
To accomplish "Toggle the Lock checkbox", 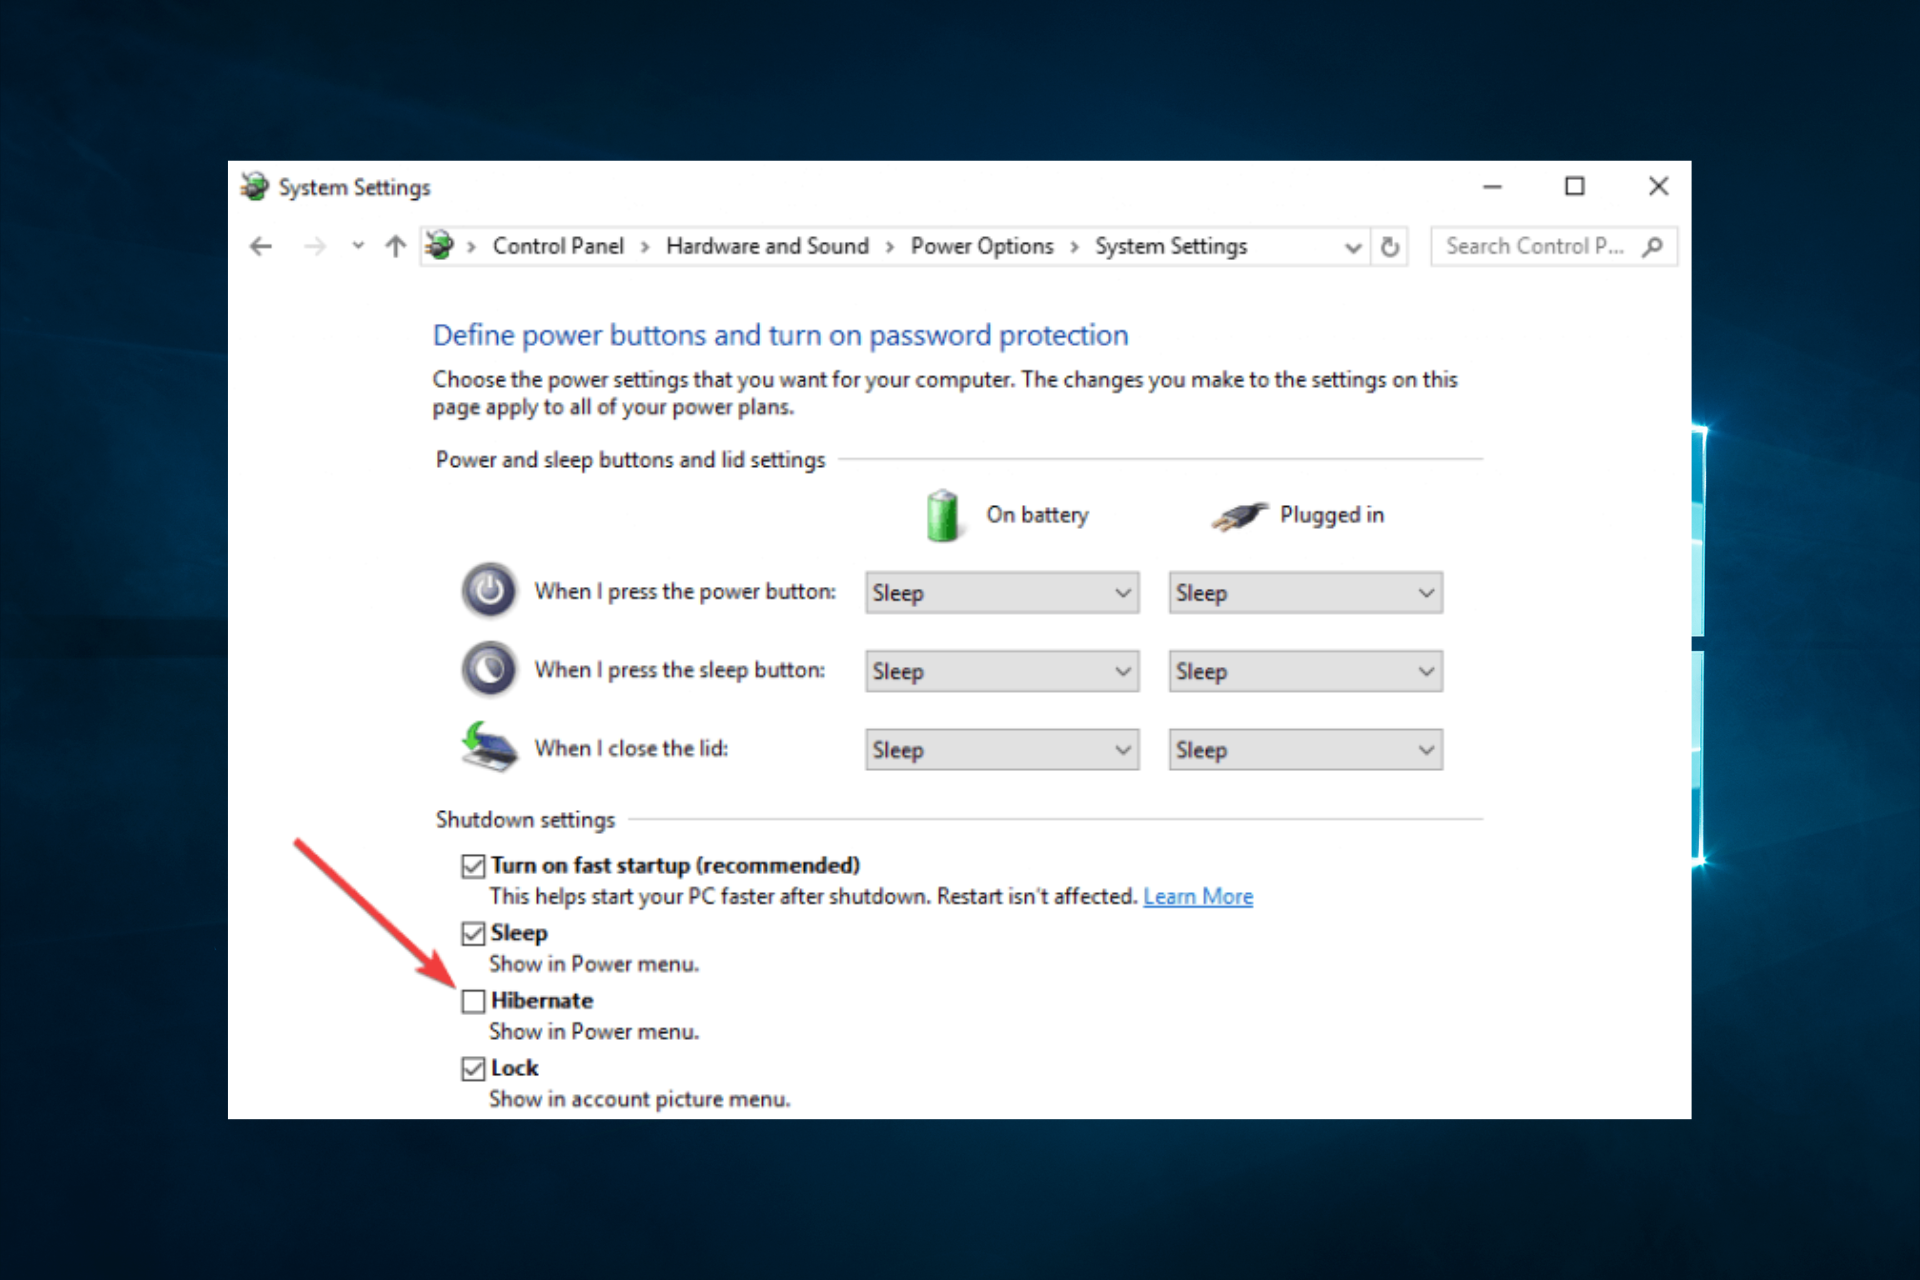I will click(x=473, y=1068).
